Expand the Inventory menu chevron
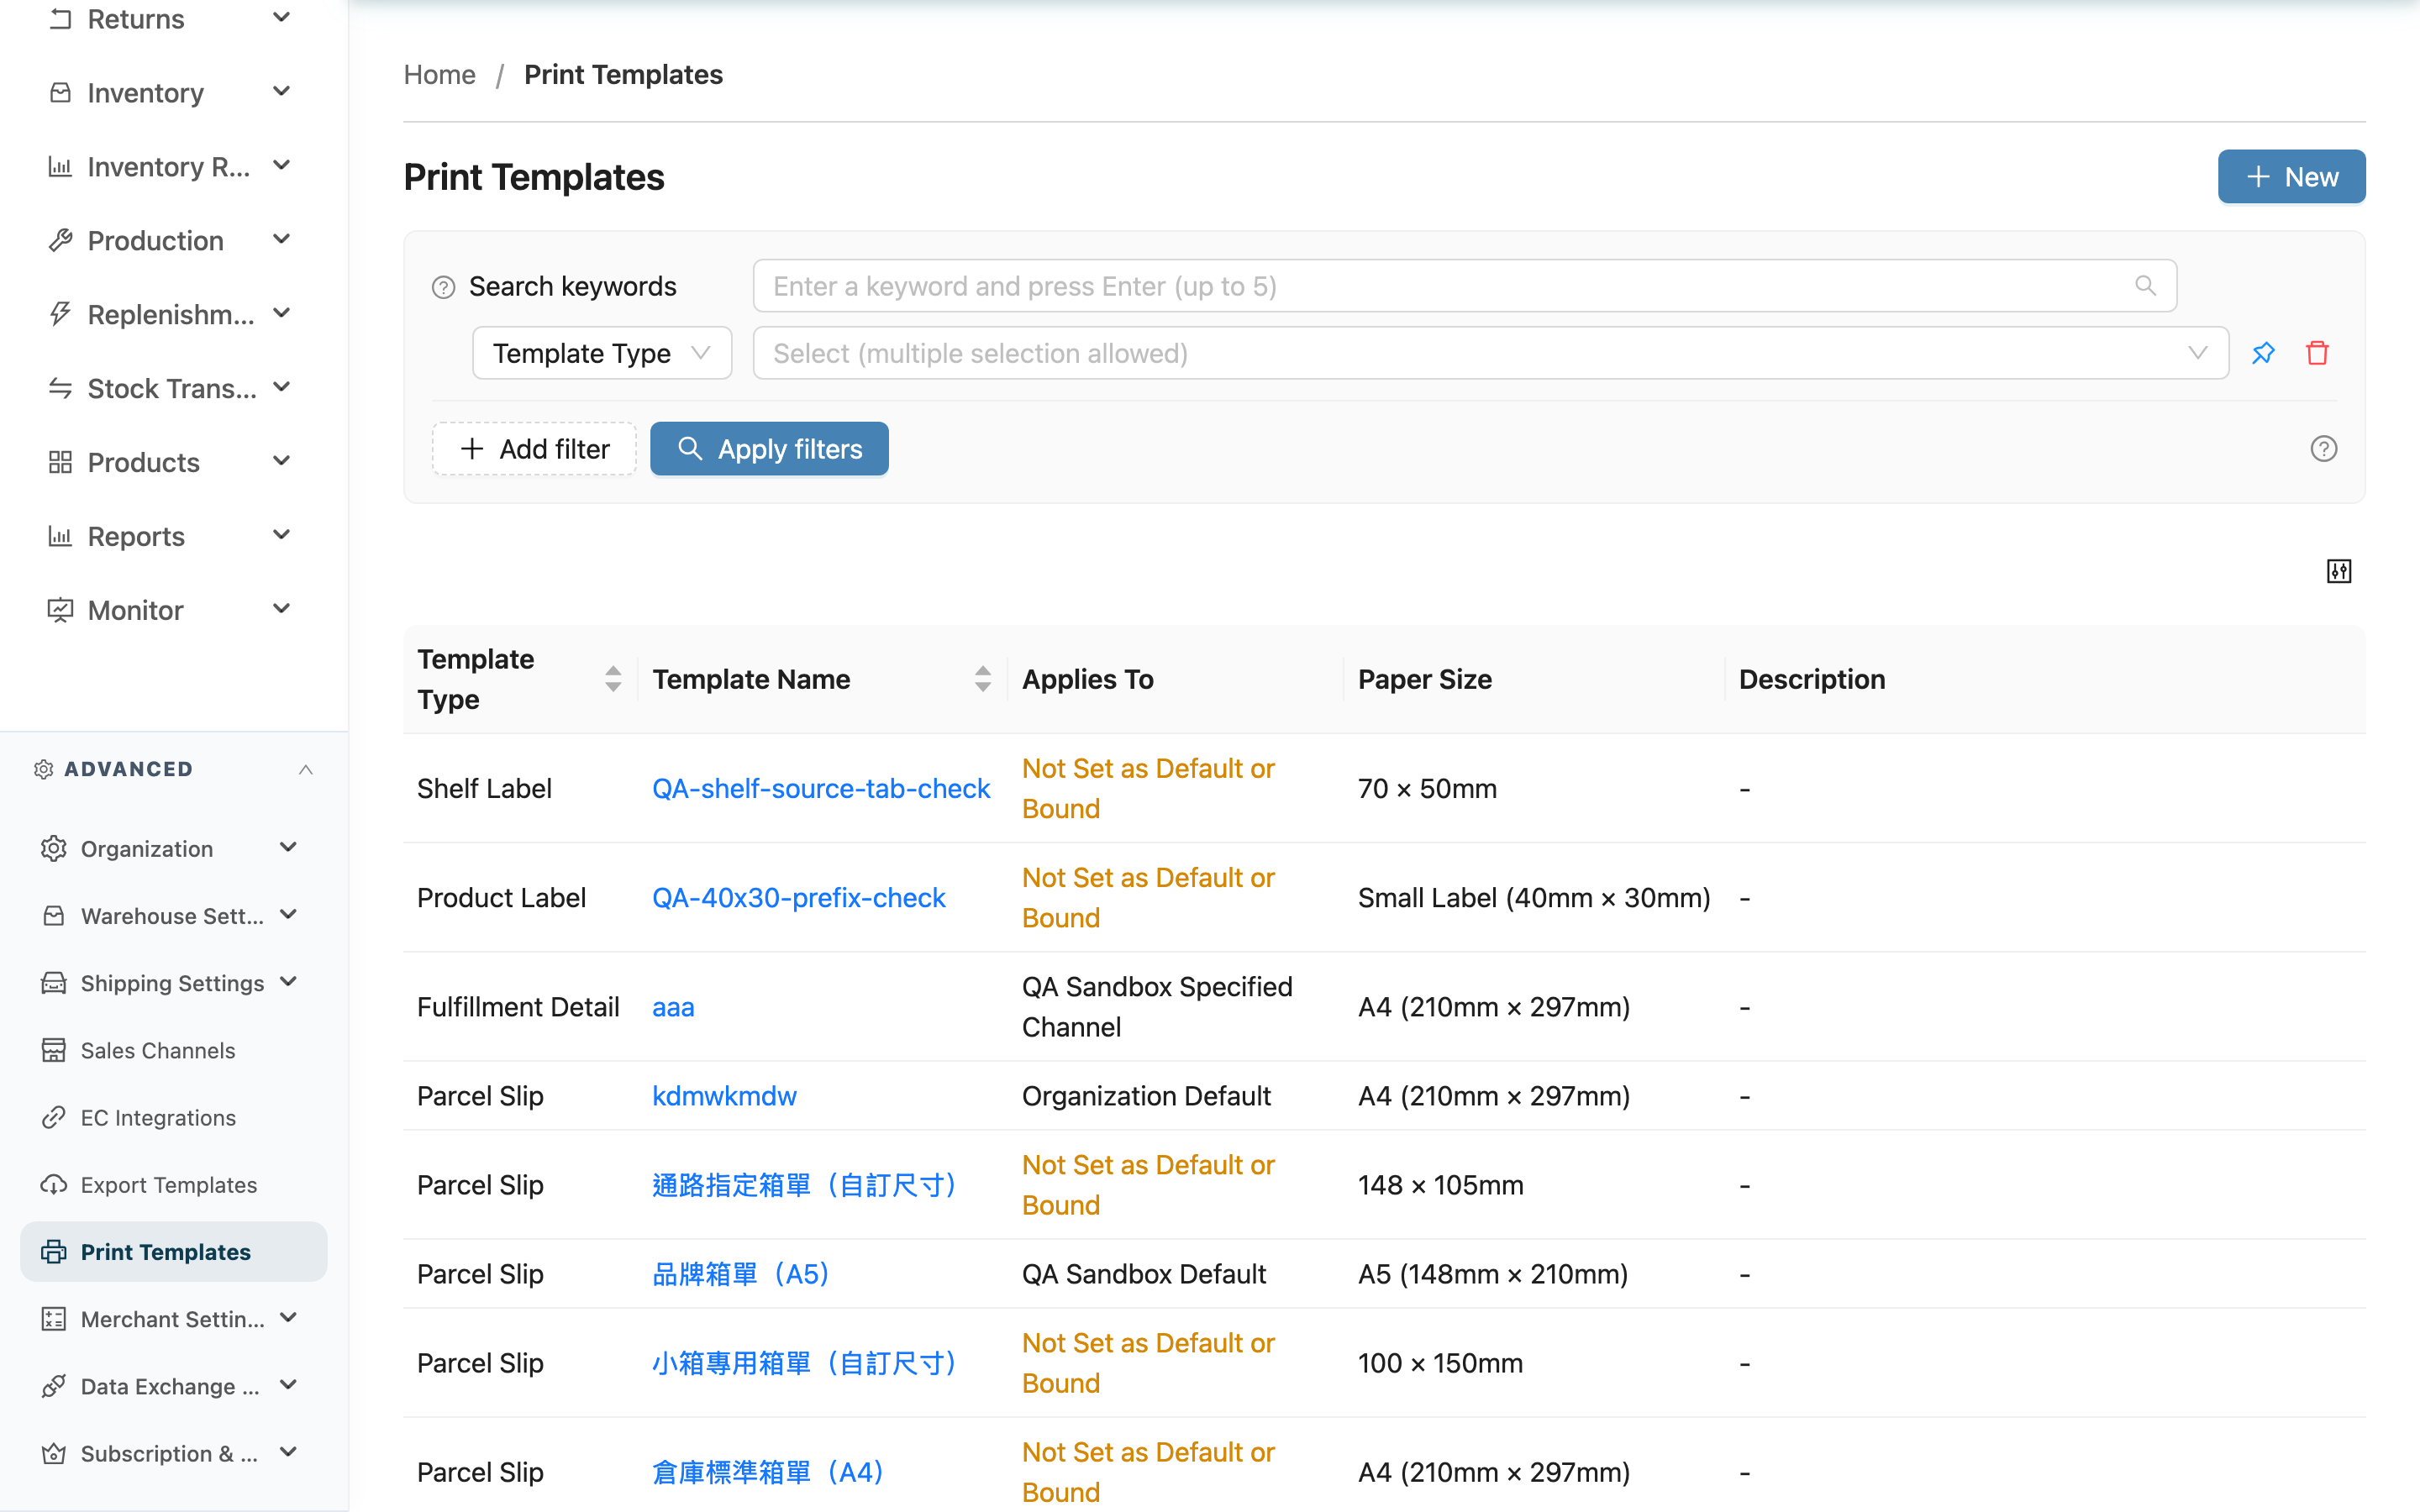The height and width of the screenshot is (1512, 2420). (x=282, y=92)
